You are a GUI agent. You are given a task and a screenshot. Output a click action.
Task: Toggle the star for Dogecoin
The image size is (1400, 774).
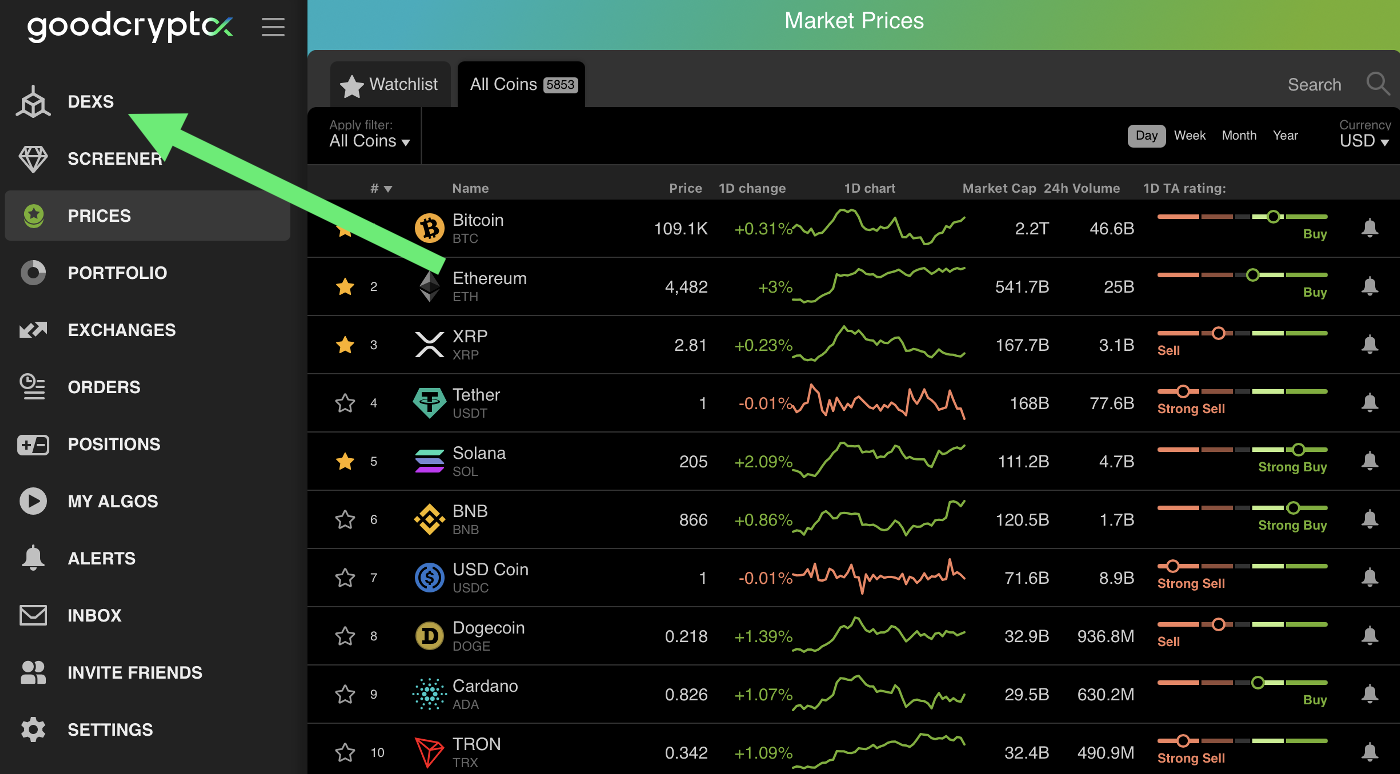pyautogui.click(x=345, y=636)
